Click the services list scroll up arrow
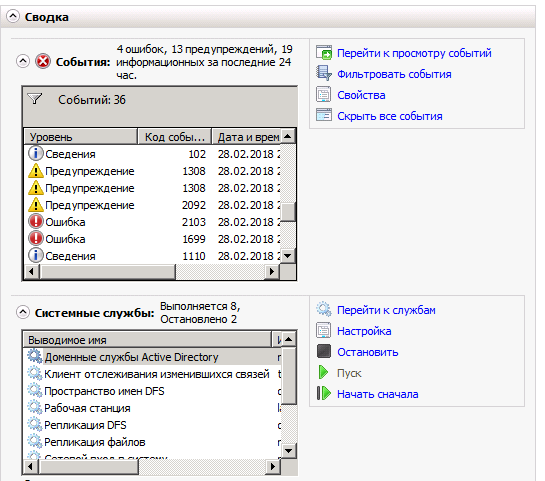The width and height of the screenshot is (545, 481). point(289,339)
